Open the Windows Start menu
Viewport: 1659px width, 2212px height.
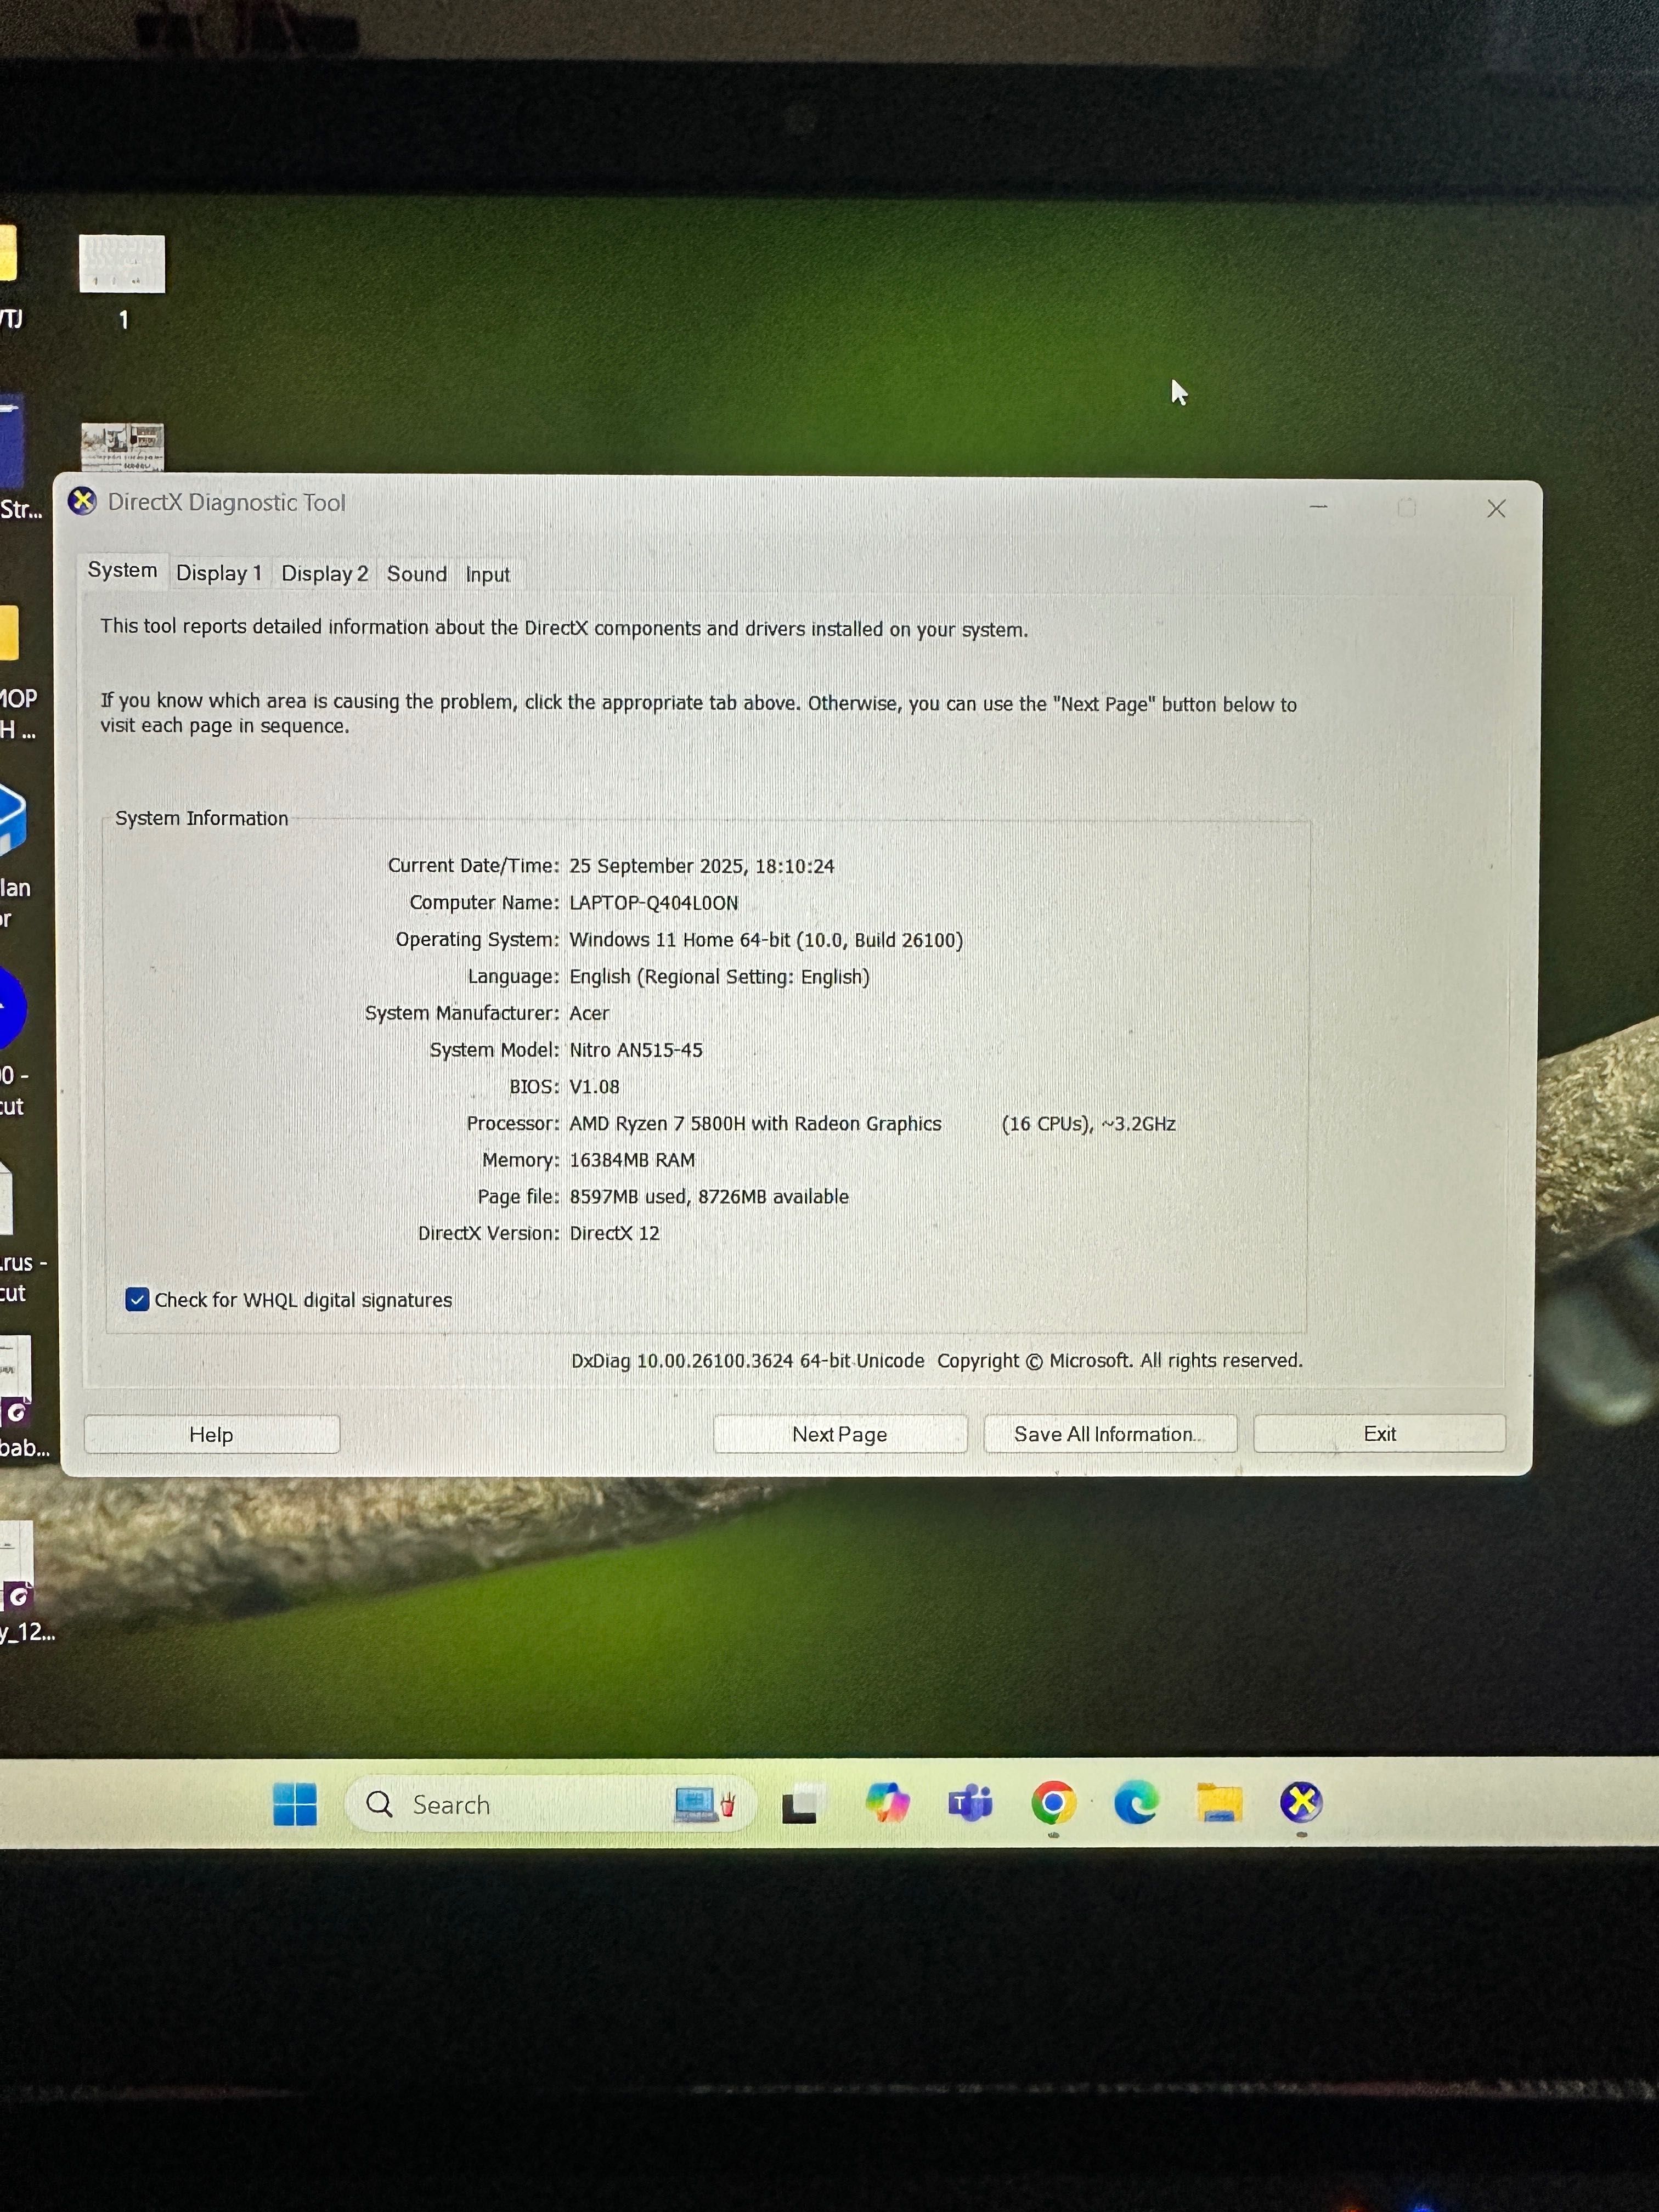[295, 1804]
